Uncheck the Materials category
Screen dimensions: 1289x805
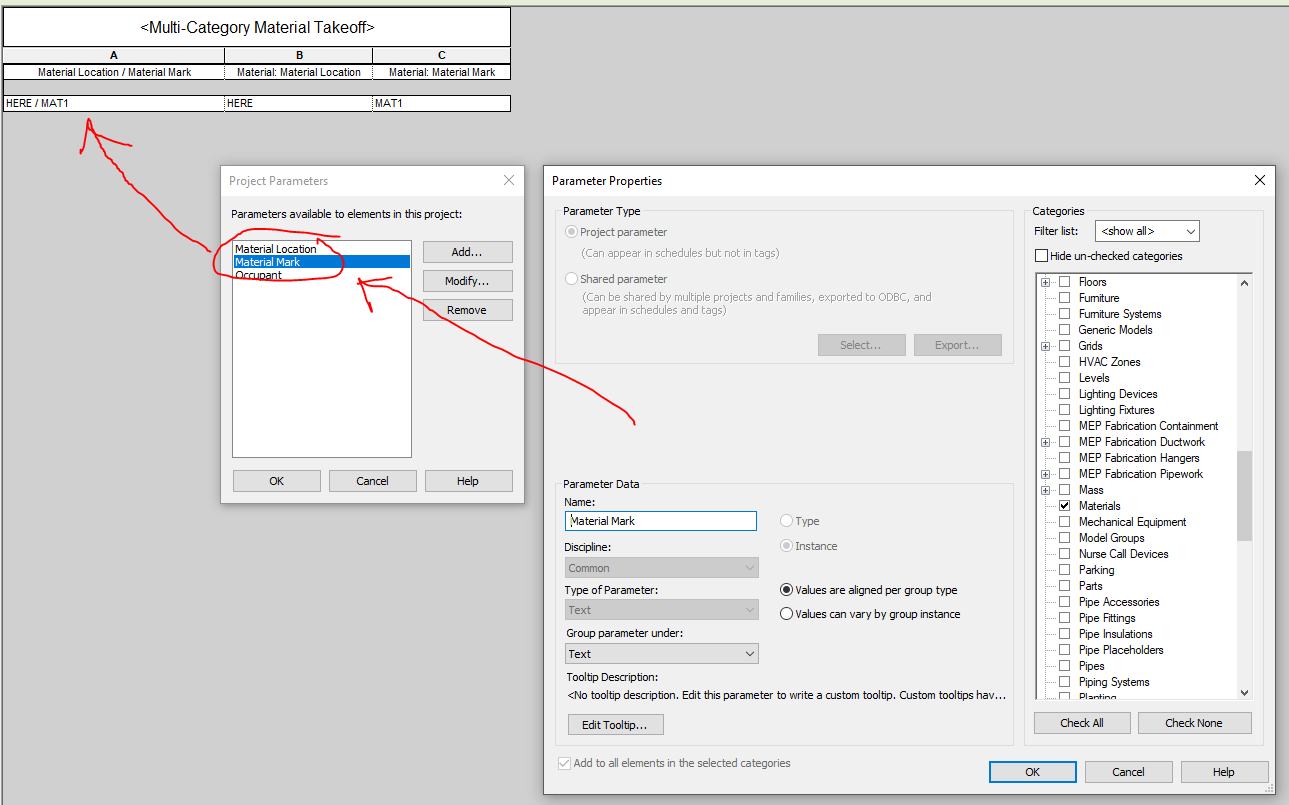[1064, 506]
